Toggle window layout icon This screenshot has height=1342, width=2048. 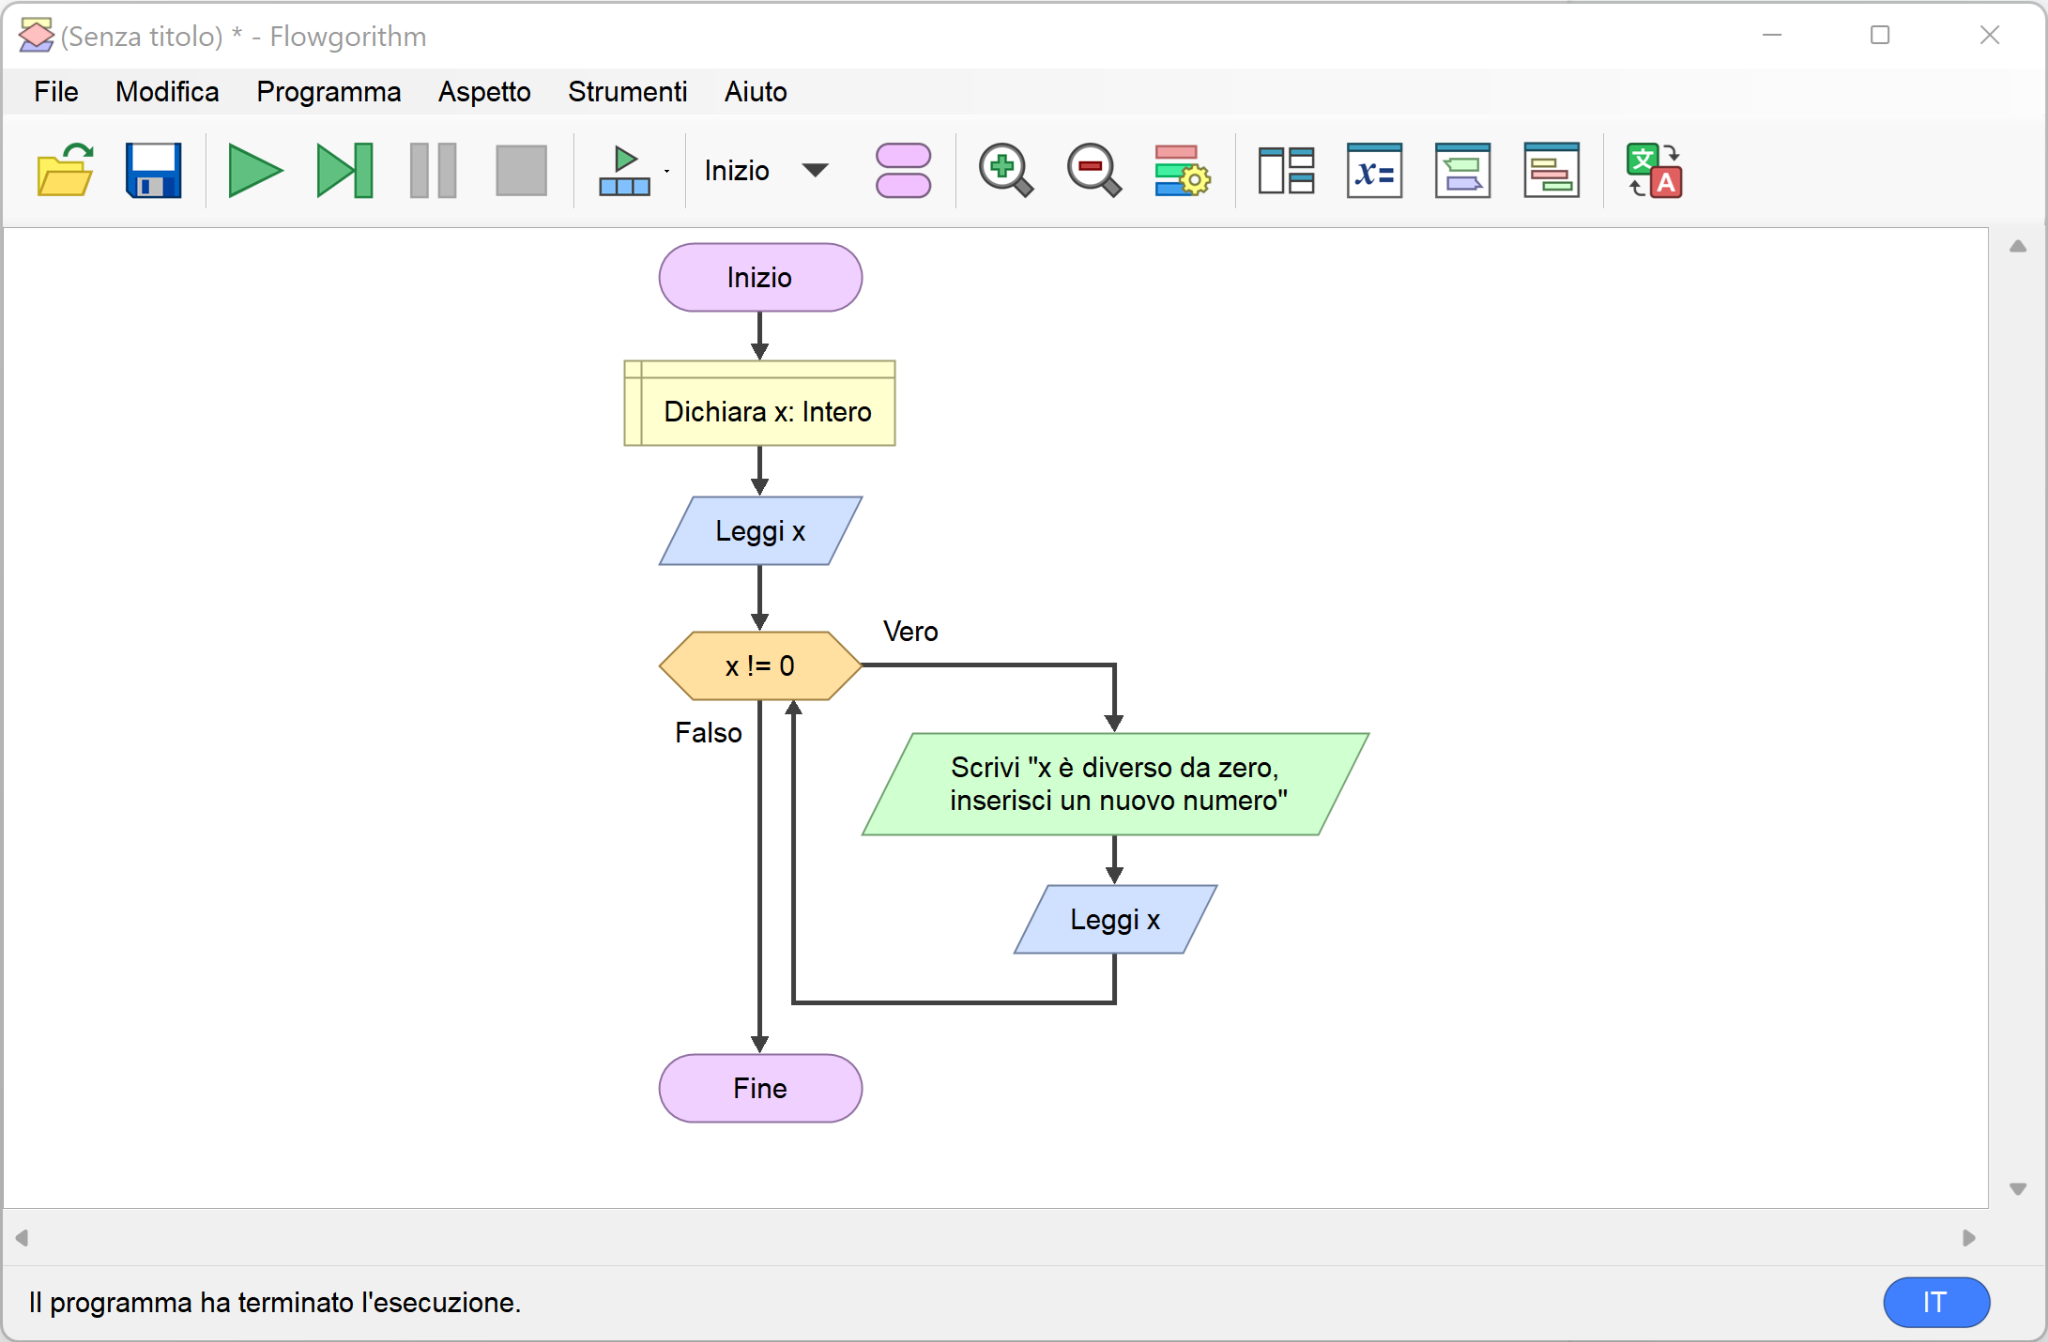click(x=1285, y=171)
